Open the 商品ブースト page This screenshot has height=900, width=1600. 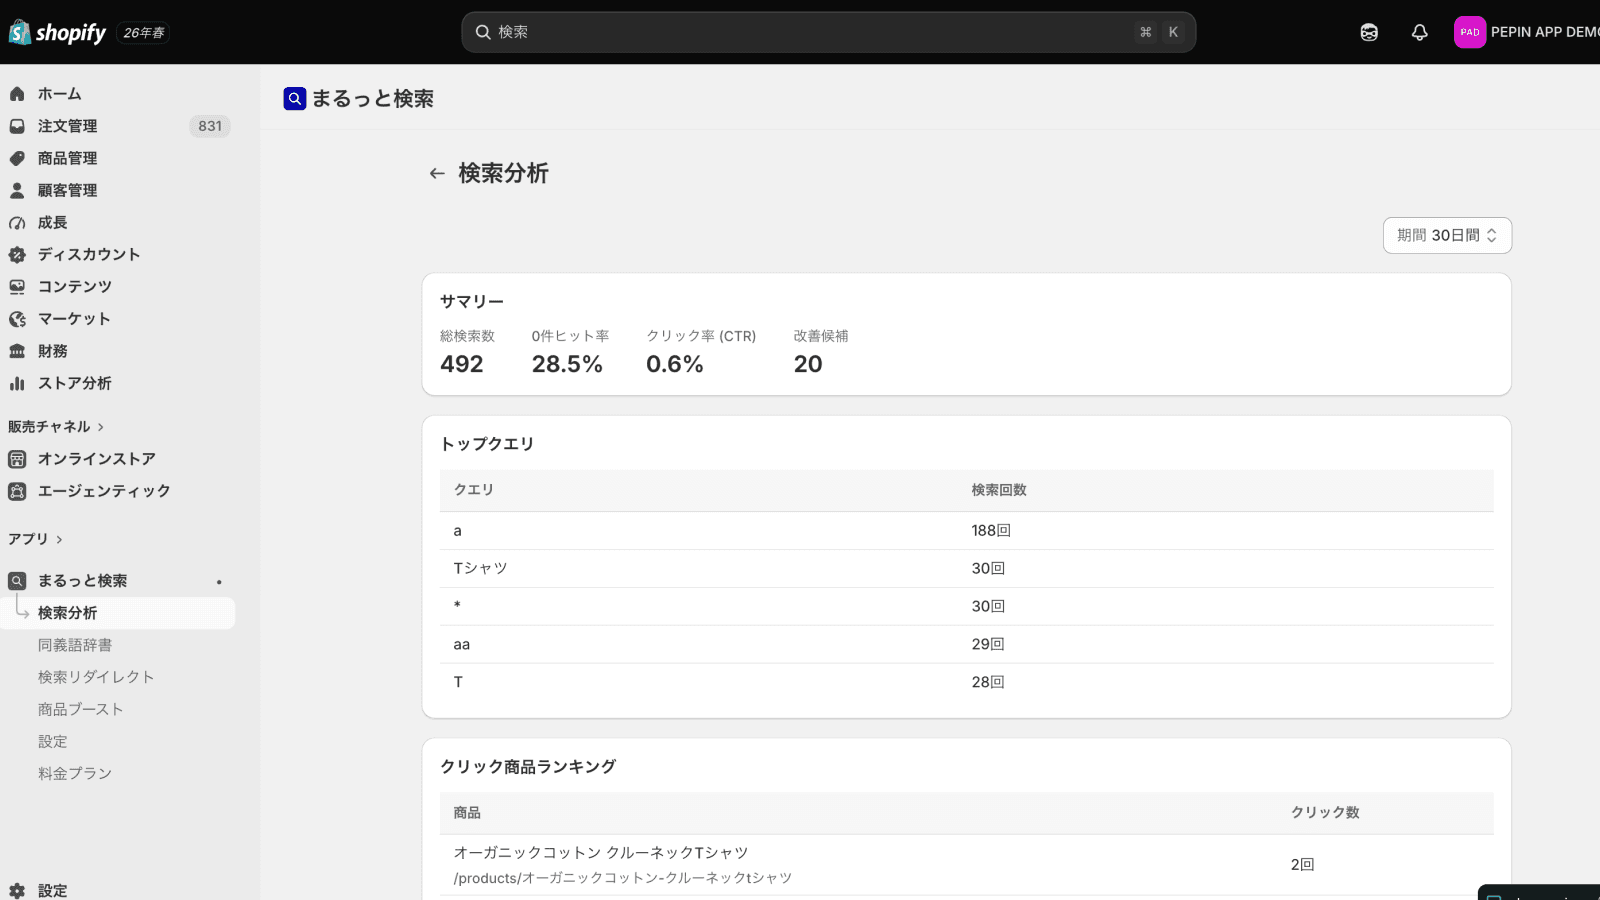[80, 709]
